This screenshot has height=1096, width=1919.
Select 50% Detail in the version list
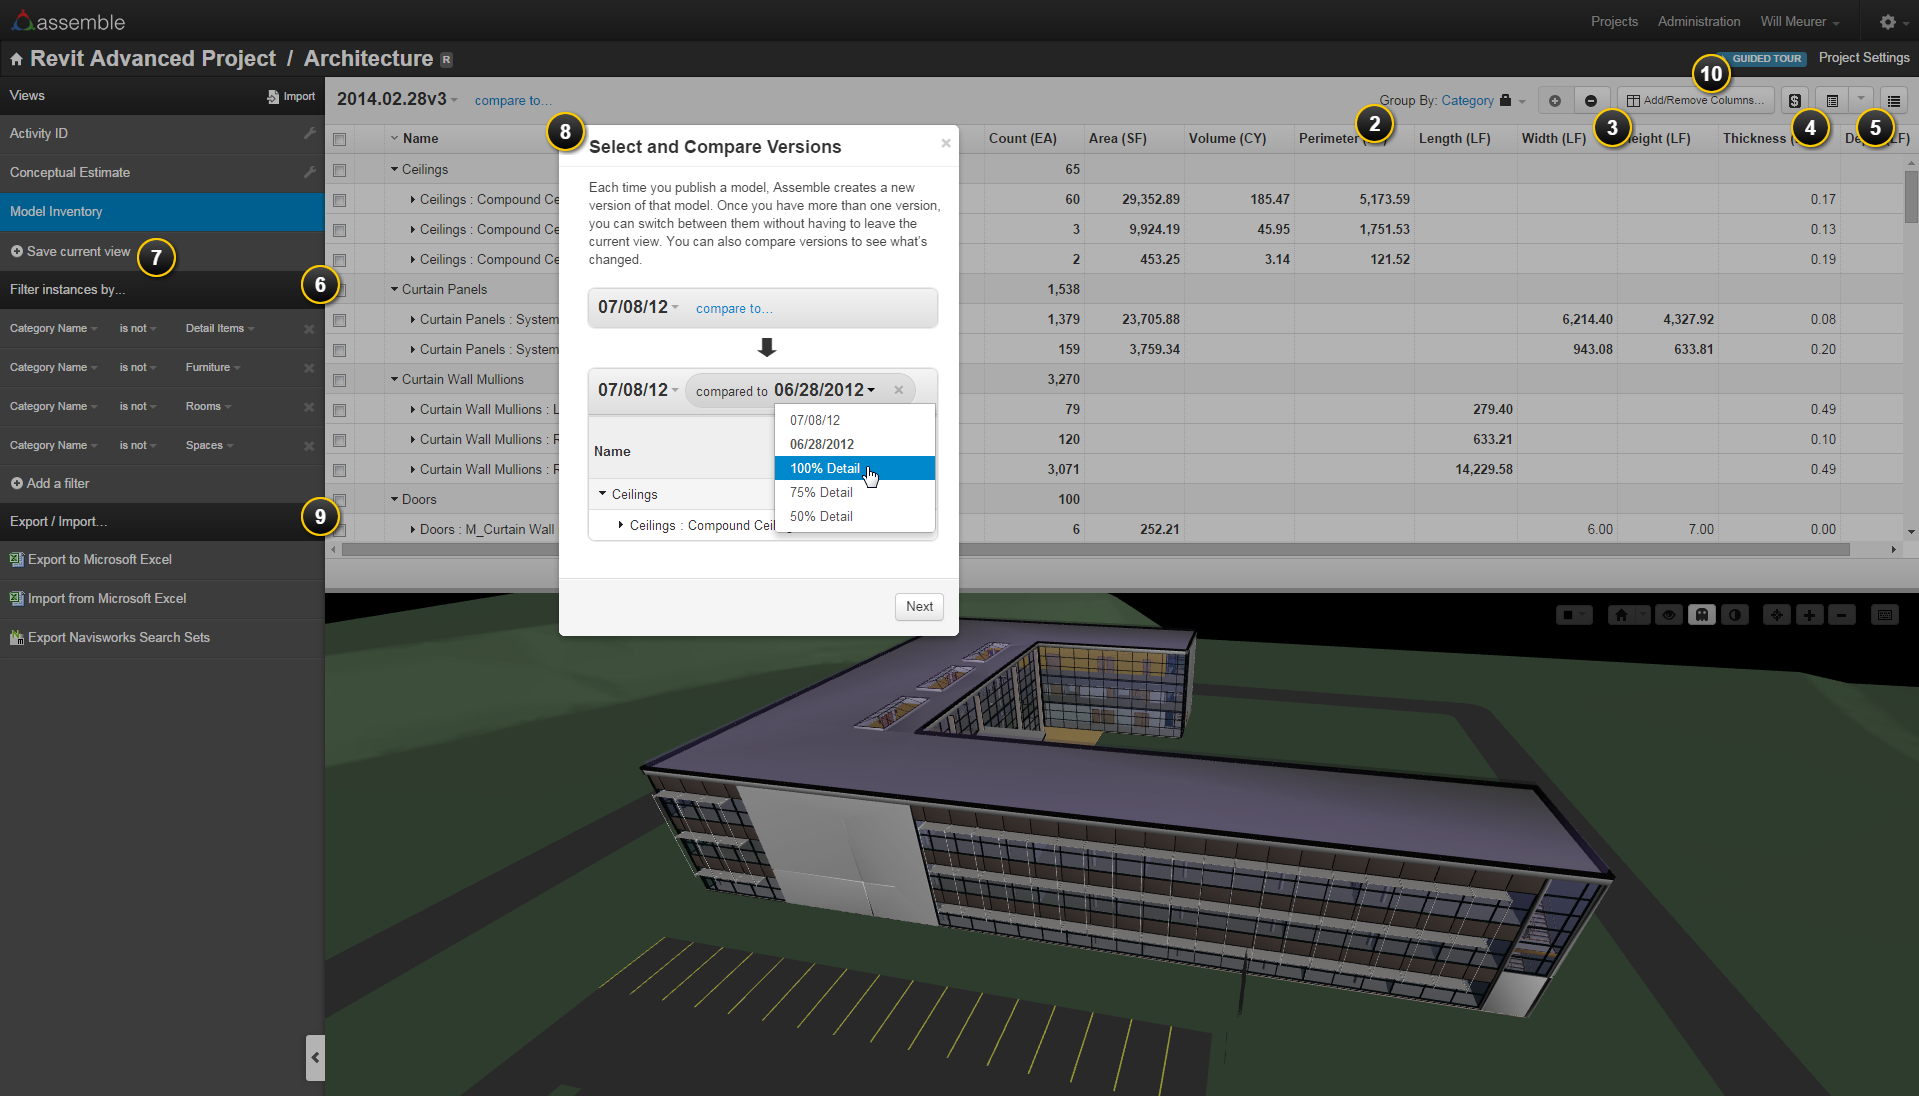(855, 516)
